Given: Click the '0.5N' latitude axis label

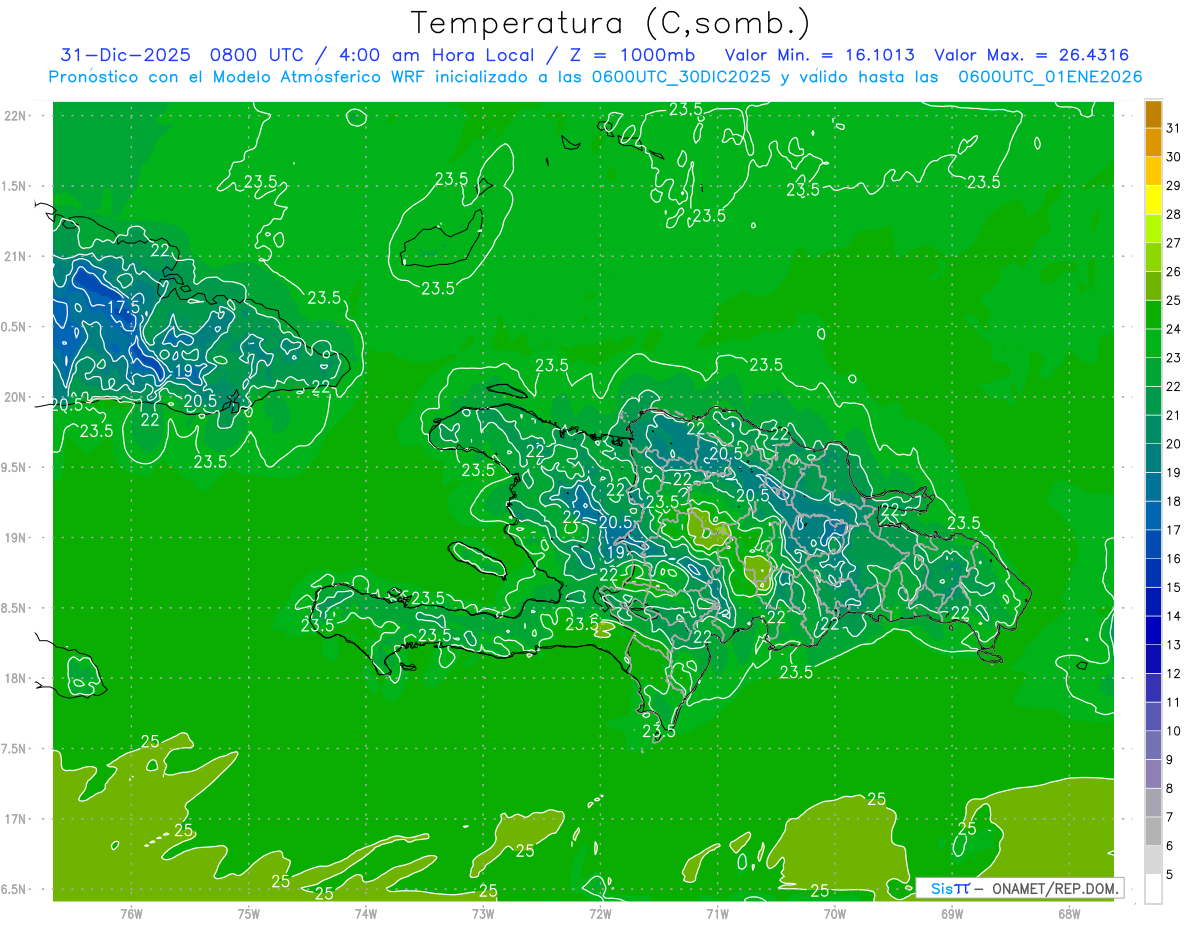Looking at the screenshot, I should [x=15, y=327].
